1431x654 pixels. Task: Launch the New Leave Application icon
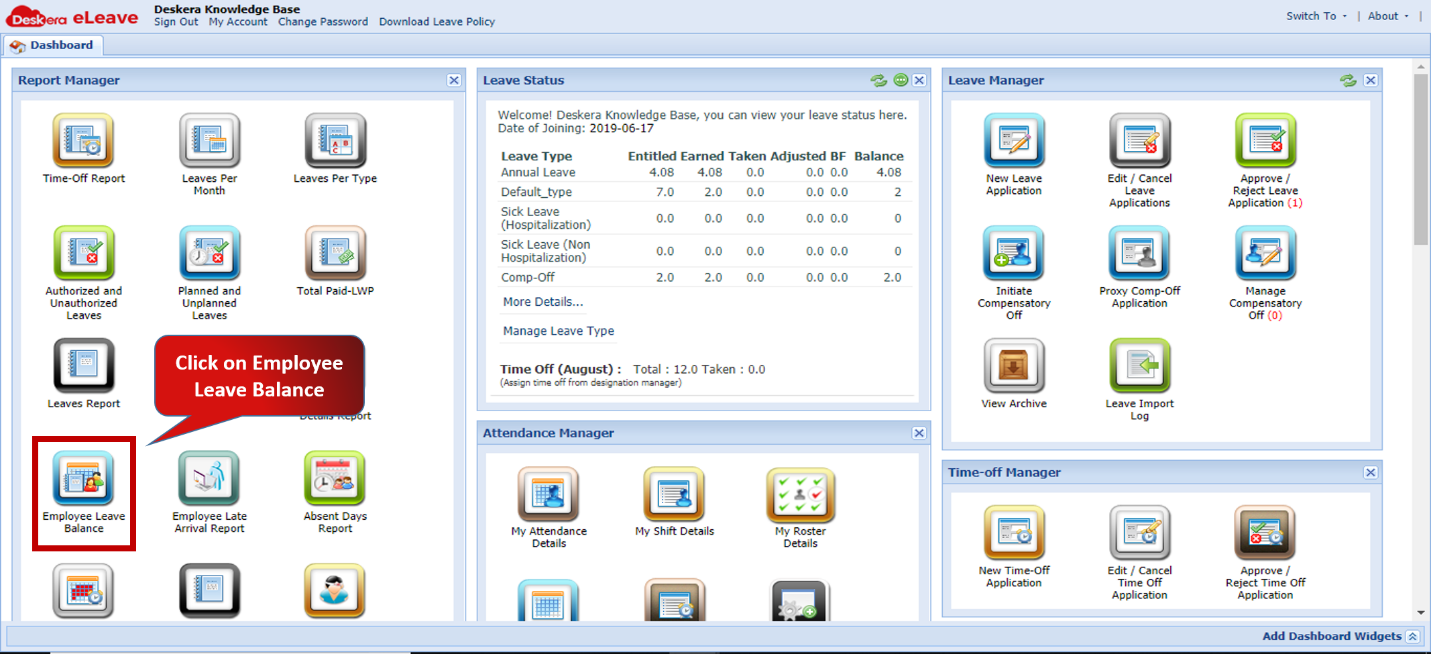point(1013,140)
